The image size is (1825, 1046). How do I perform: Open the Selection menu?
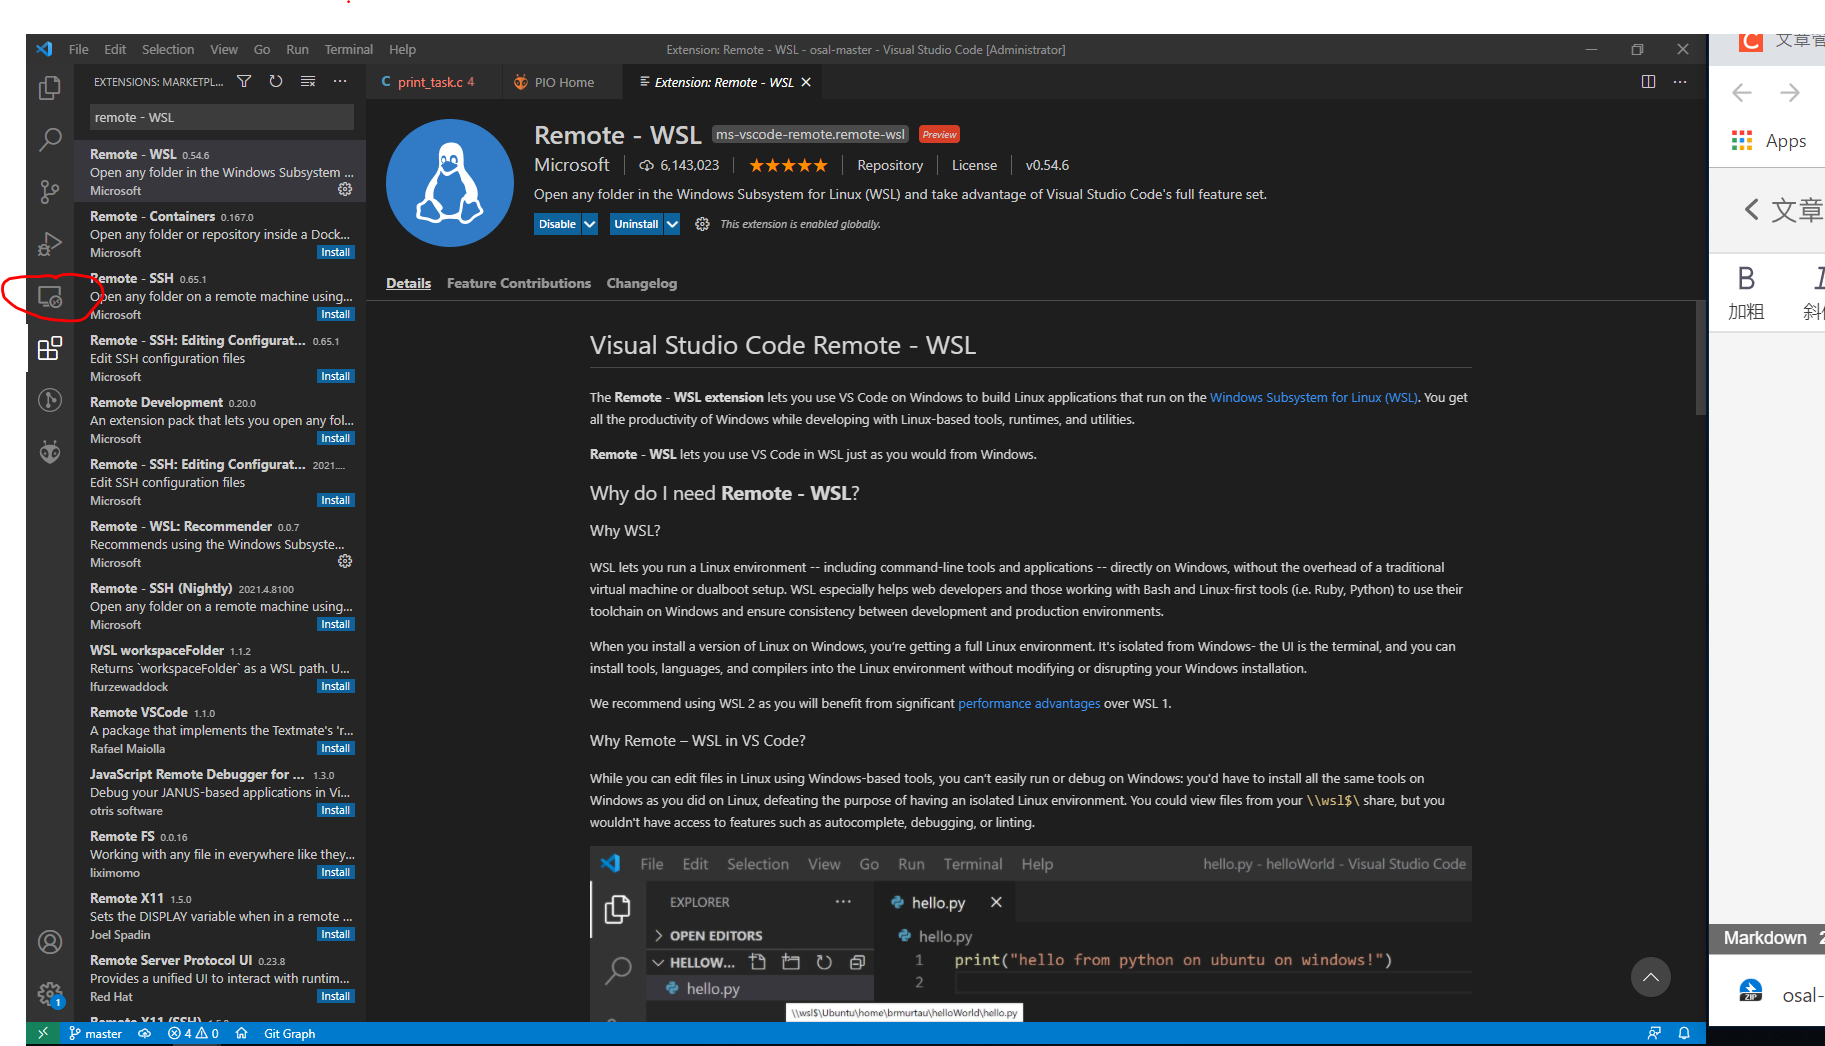pyautogui.click(x=168, y=49)
